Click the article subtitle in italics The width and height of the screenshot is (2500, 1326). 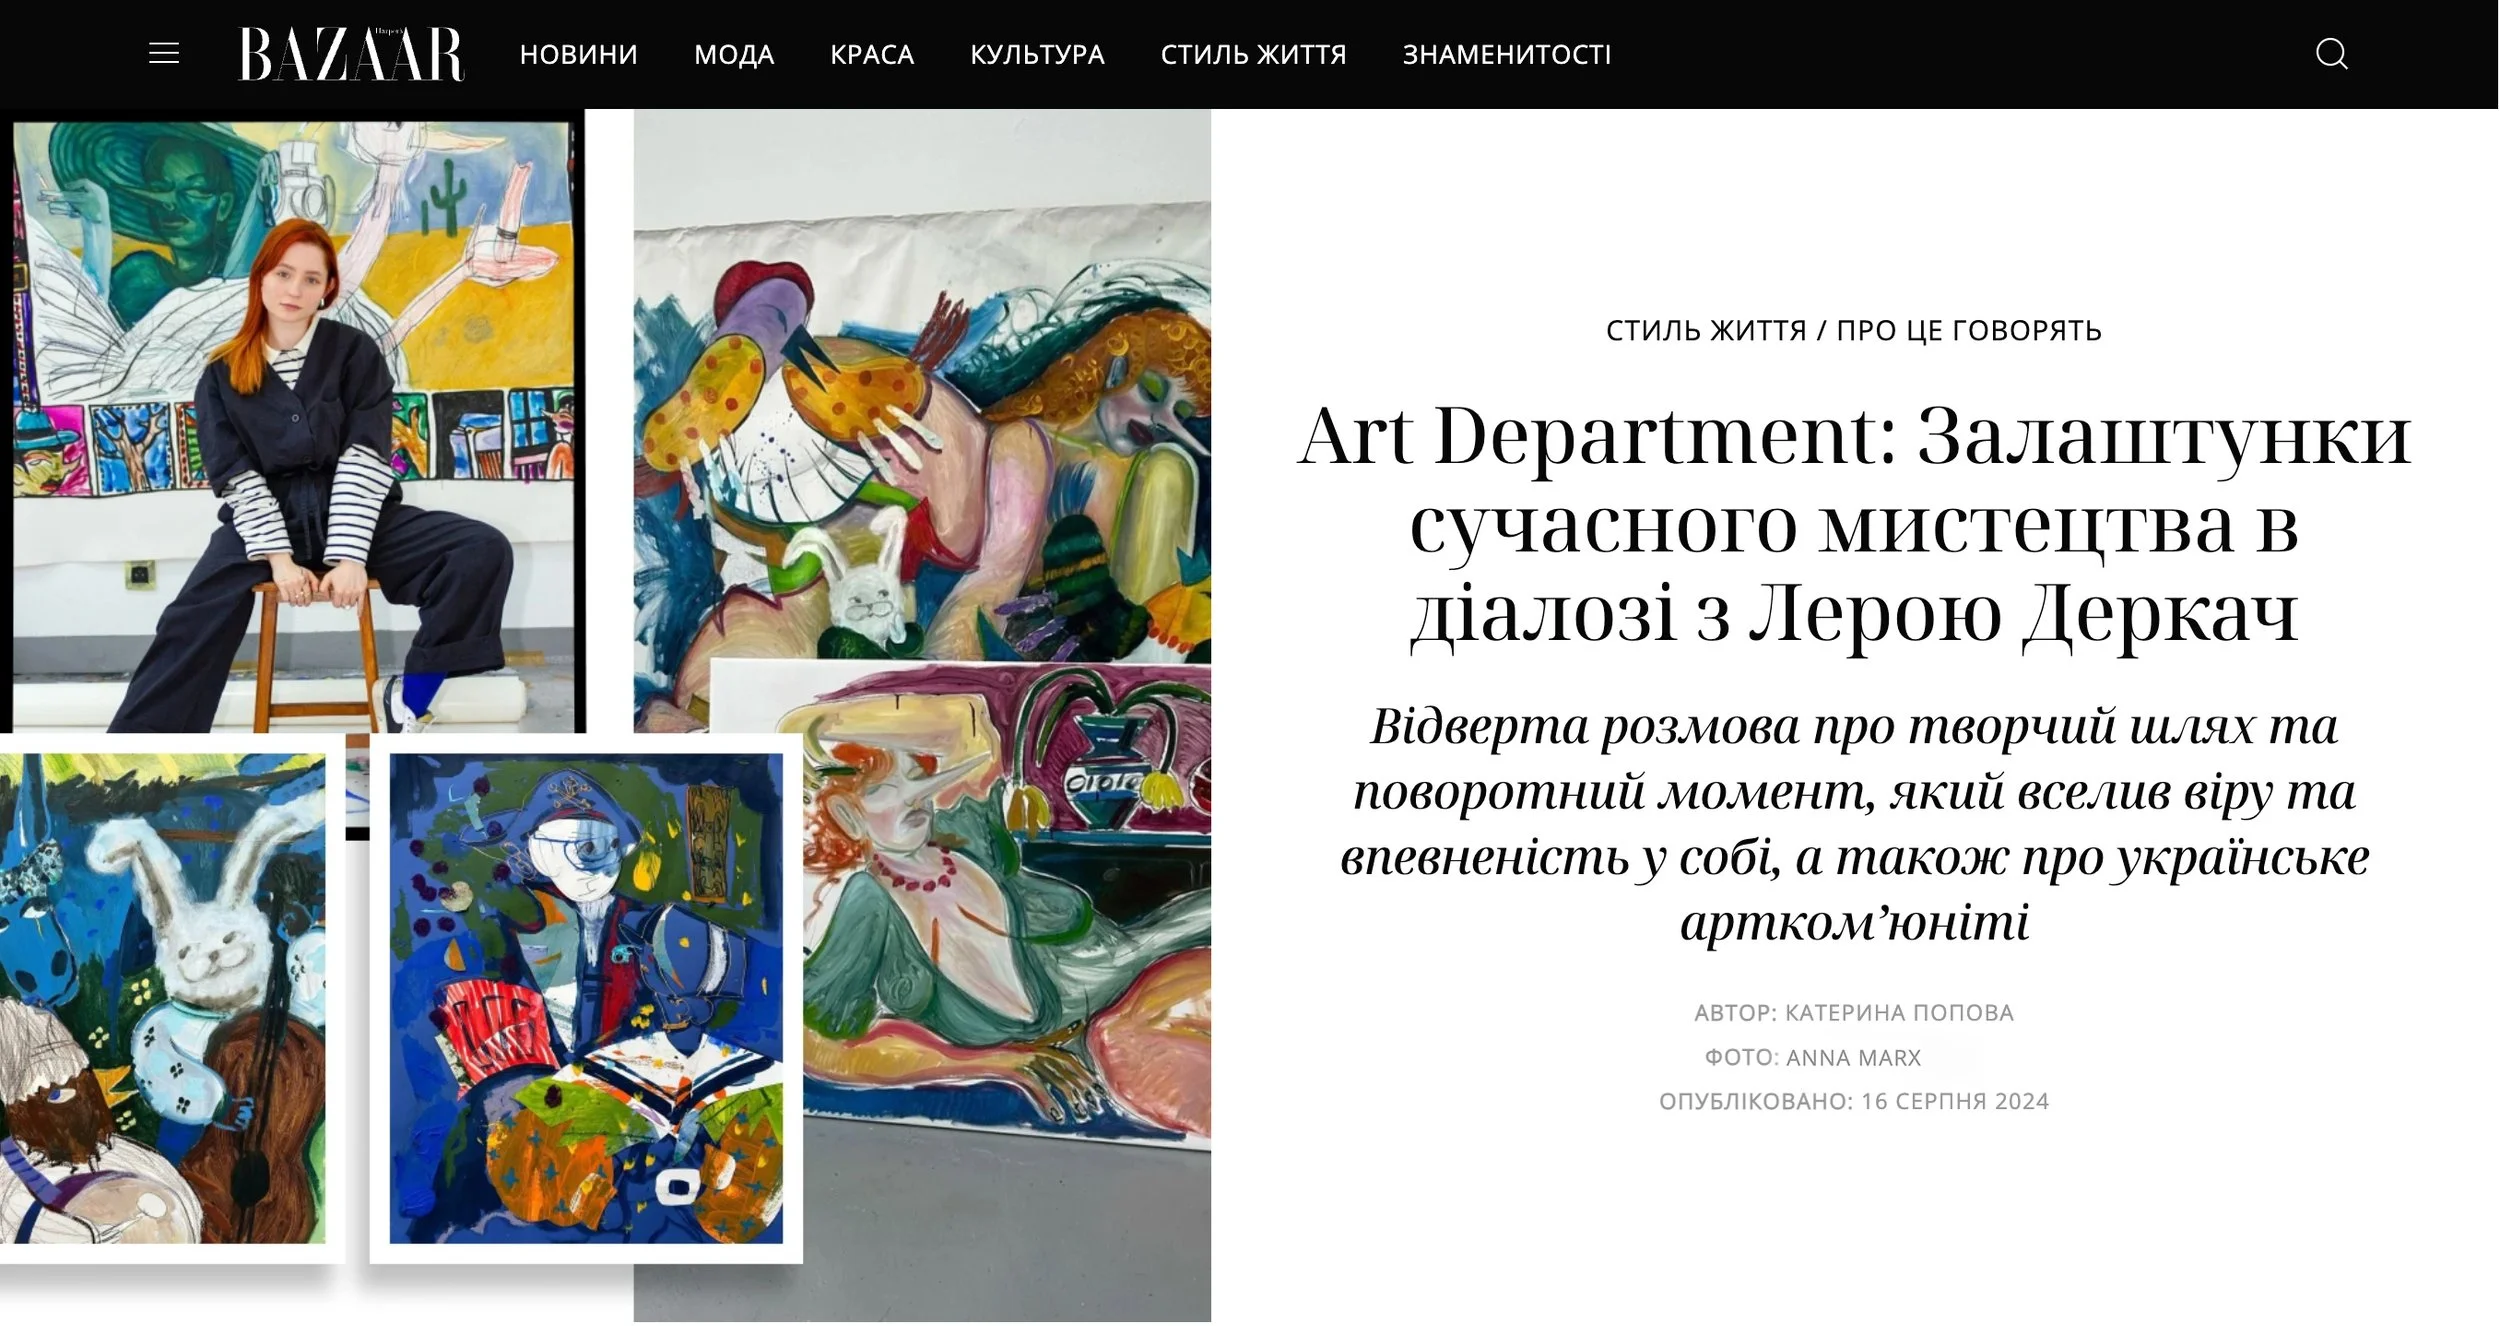click(x=1854, y=825)
